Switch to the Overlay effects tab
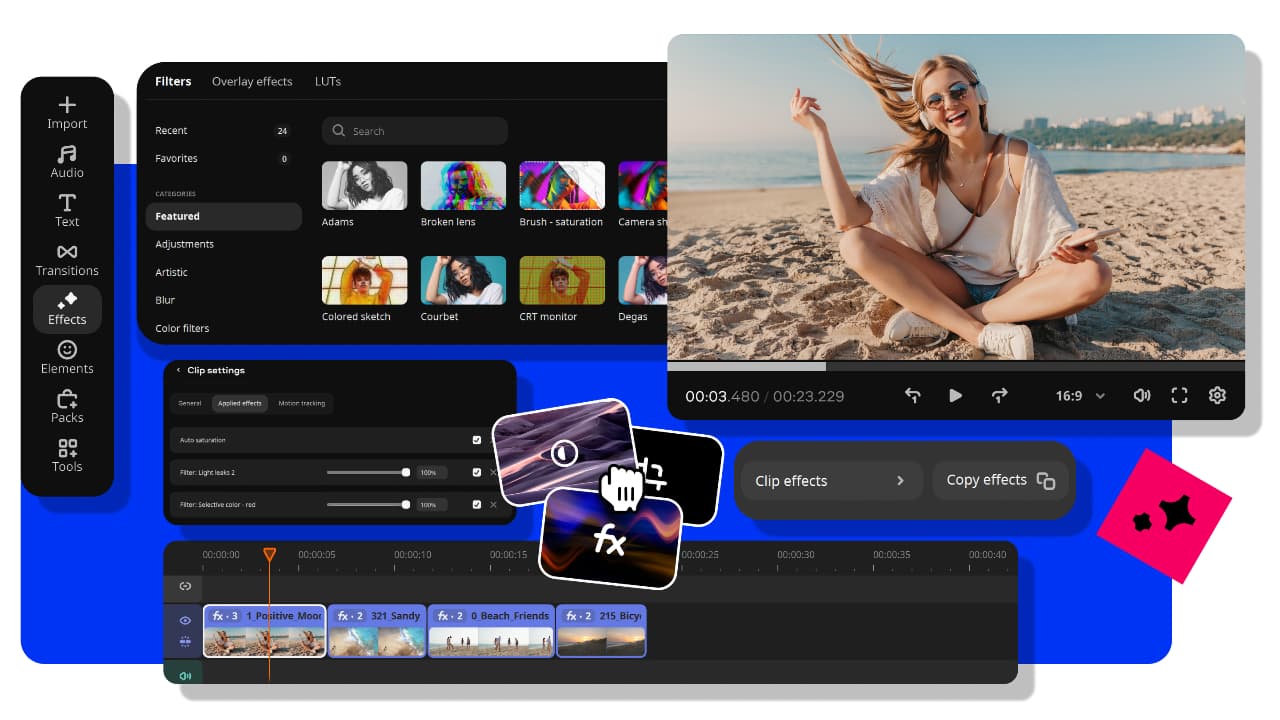 click(252, 81)
